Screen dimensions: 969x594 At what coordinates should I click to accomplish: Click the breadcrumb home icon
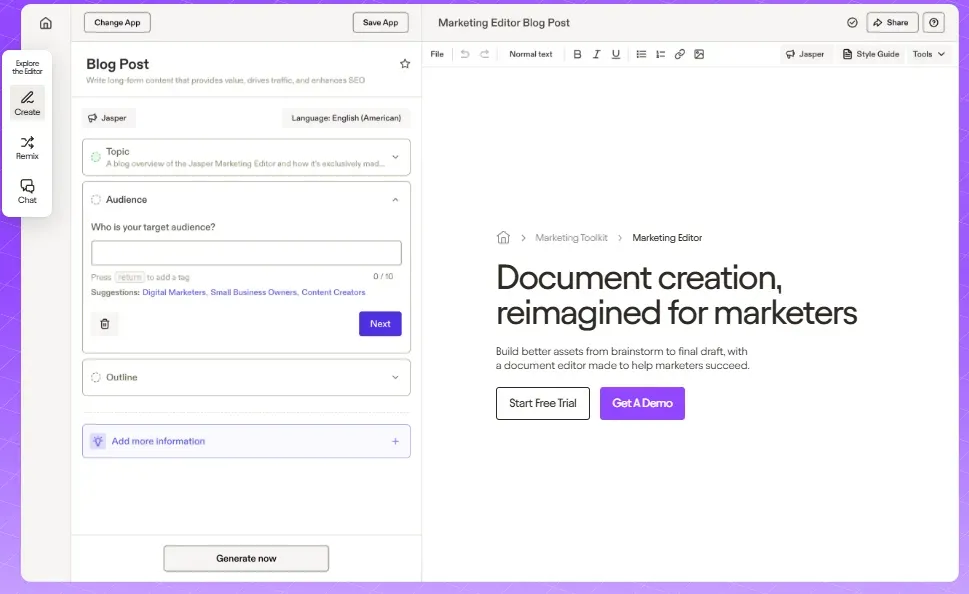coord(503,237)
